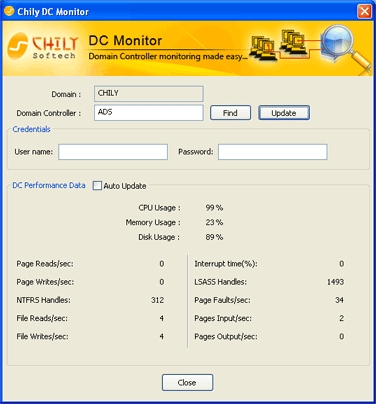The height and width of the screenshot is (404, 376).
Task: Click the Chily Softech logo in banner
Action: pyautogui.click(x=43, y=48)
